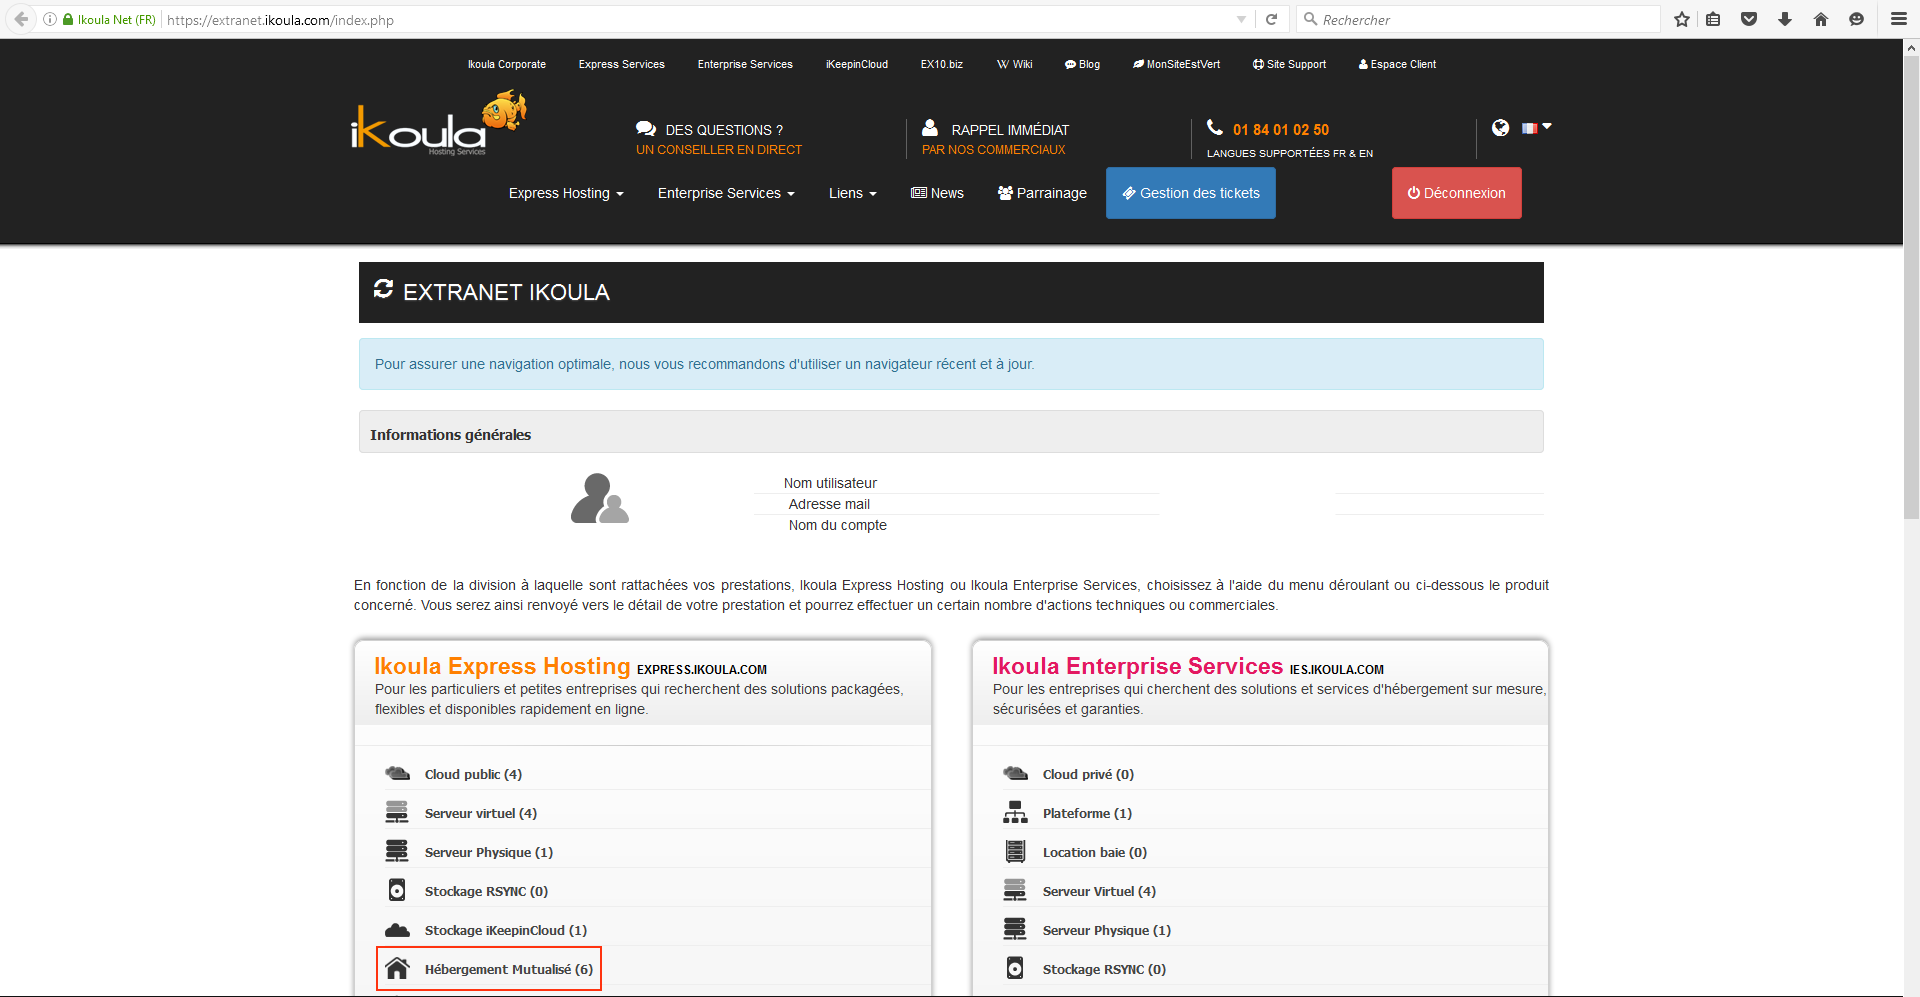The image size is (1920, 997).
Task: Click the Extranet refresh arrows icon
Action: [x=383, y=290]
